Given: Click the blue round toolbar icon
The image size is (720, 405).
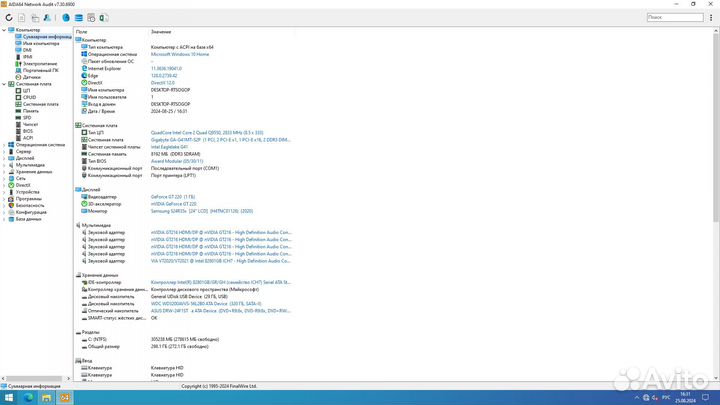Looking at the screenshot, I should [66, 17].
